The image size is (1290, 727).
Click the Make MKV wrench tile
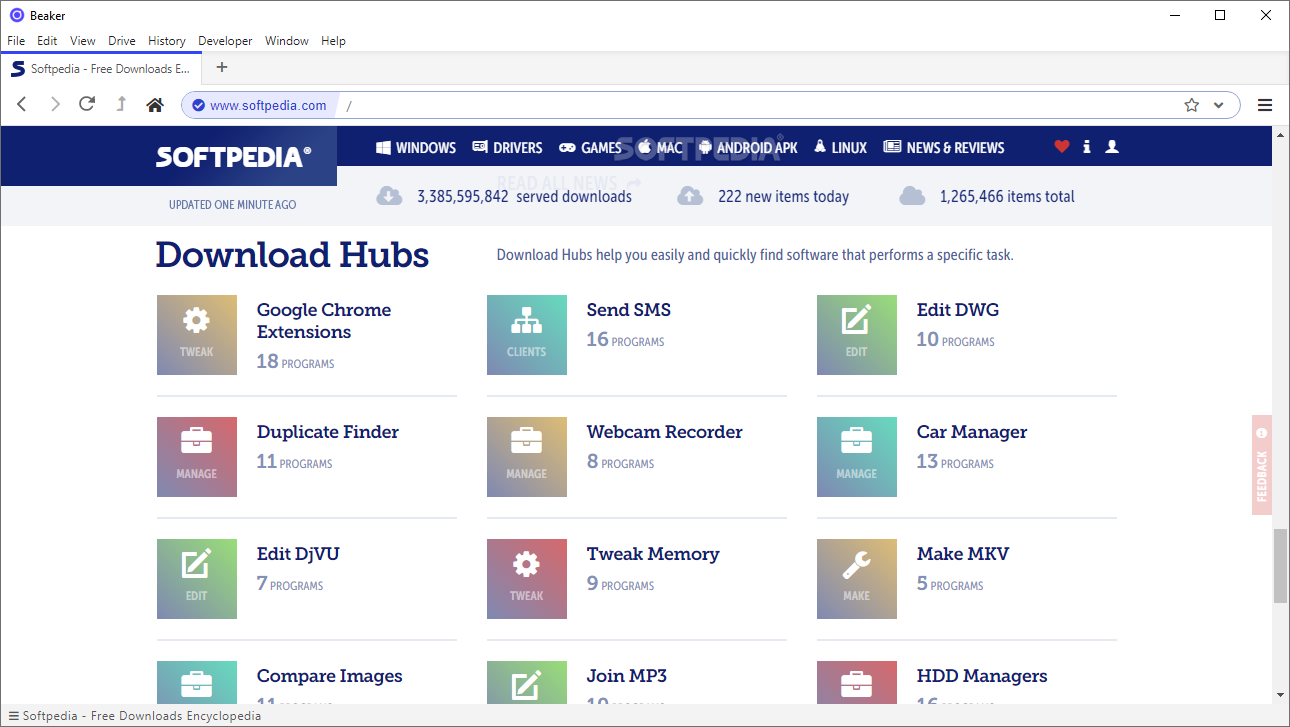[857, 579]
